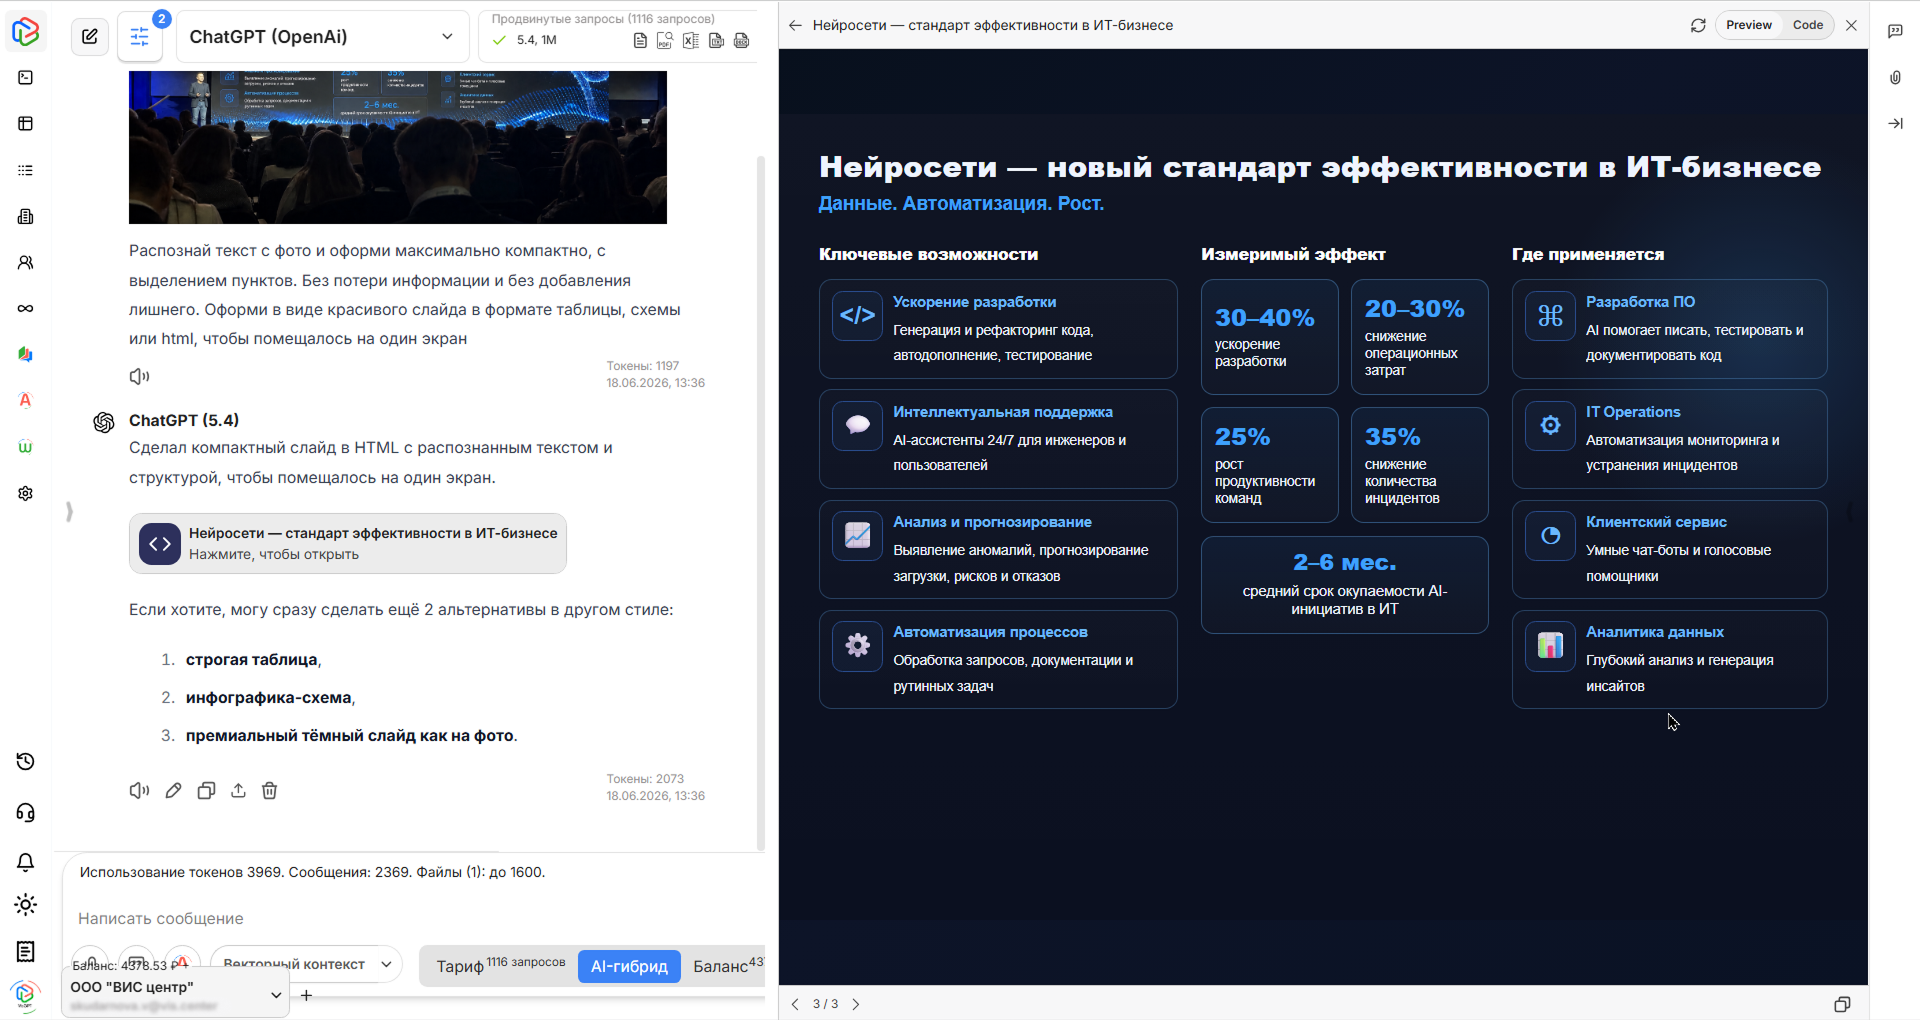Click the plain document file icon in header
1920x1020 pixels.
(x=640, y=40)
